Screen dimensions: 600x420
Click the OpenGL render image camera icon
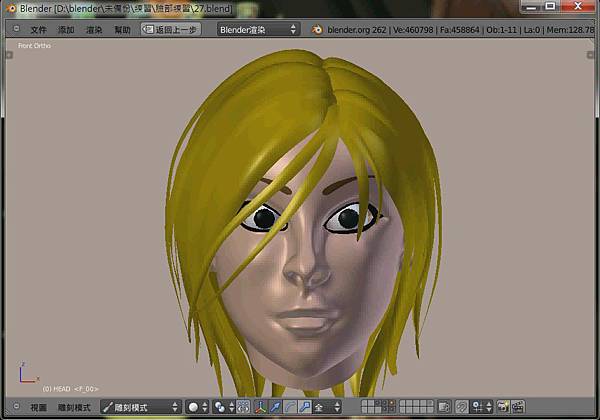[x=501, y=407]
